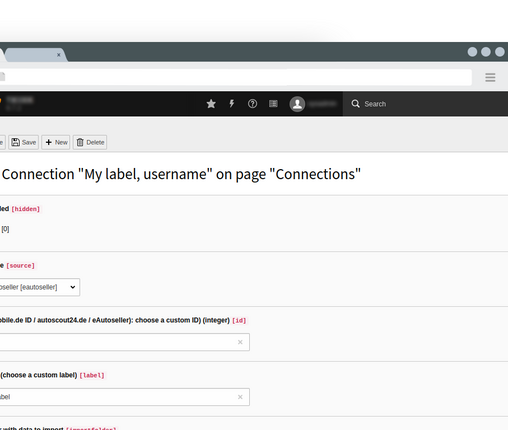
Task: Click the Connection page heading text
Action: tap(181, 174)
